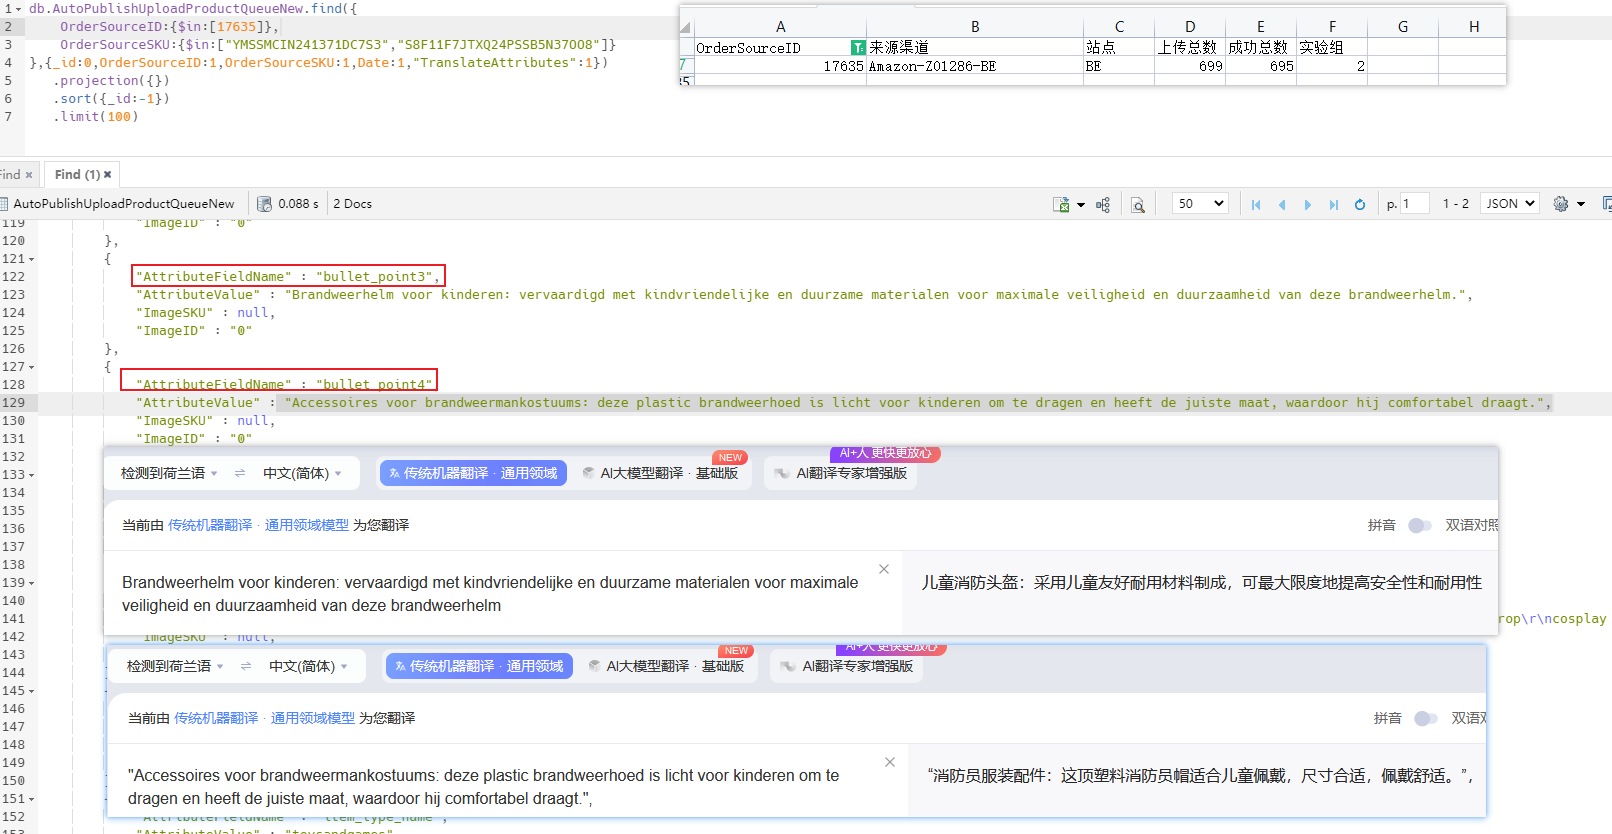Jump to the last results page
Screen dimensions: 1612x834
click(1333, 204)
